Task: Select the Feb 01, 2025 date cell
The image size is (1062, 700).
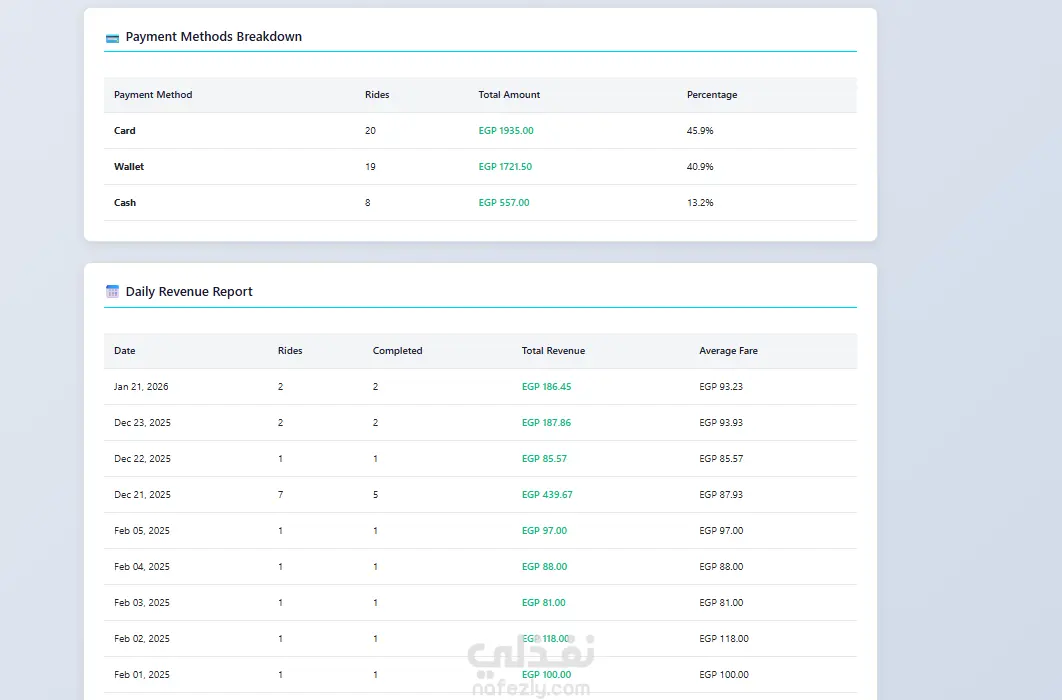Action: pyautogui.click(x=142, y=674)
